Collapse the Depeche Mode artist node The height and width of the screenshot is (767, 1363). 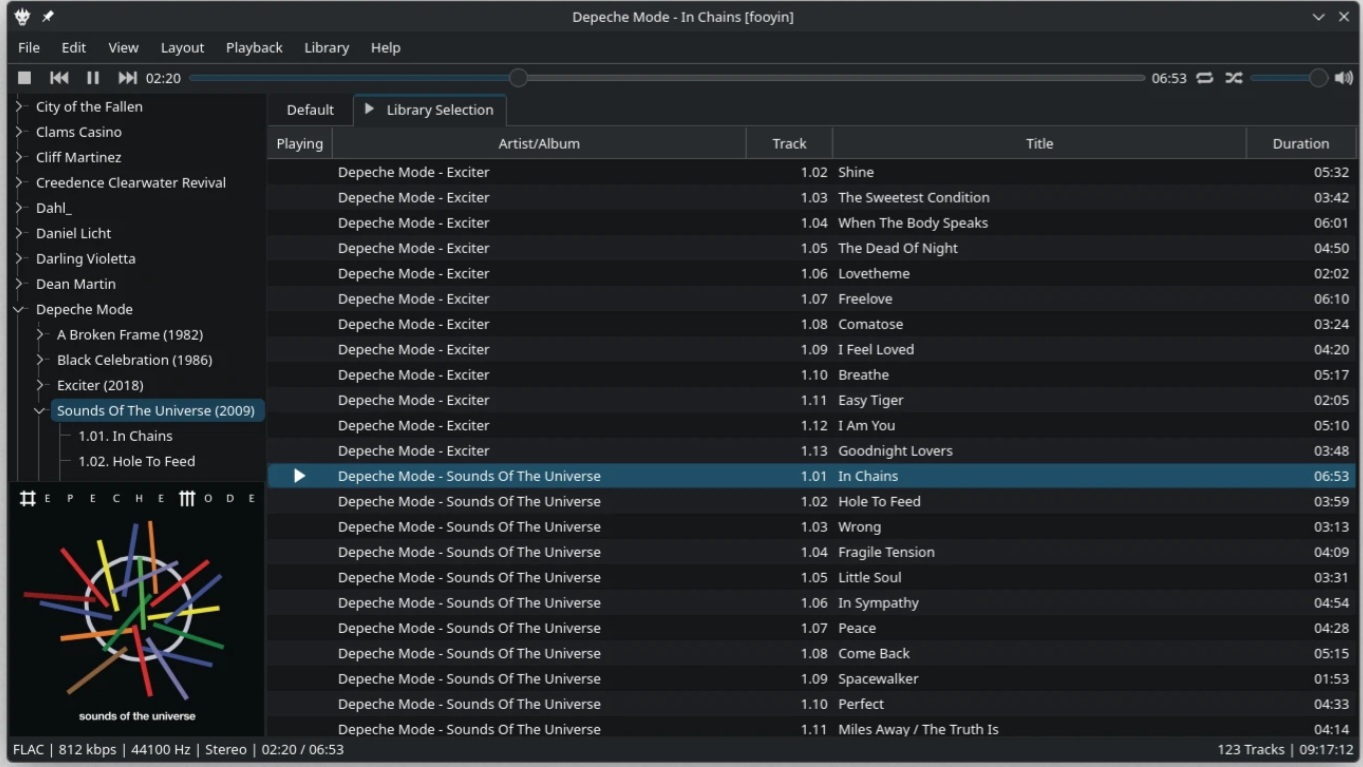pyautogui.click(x=19, y=309)
